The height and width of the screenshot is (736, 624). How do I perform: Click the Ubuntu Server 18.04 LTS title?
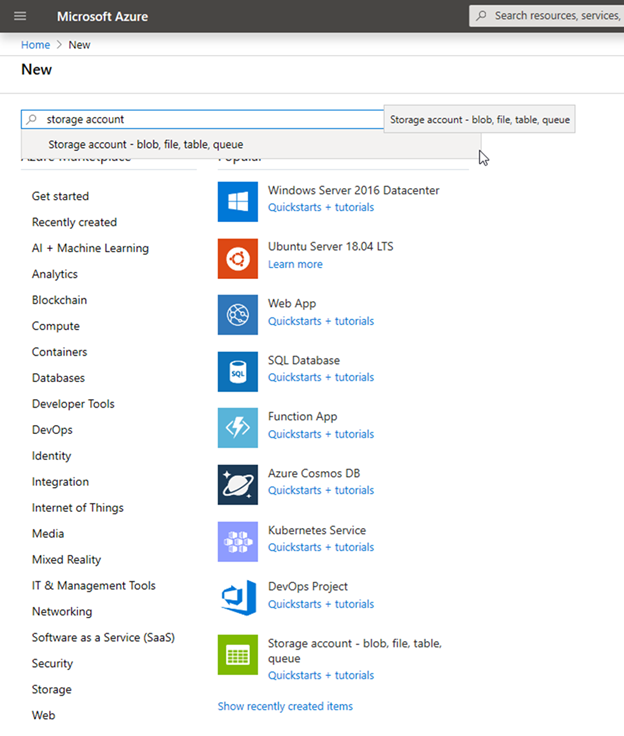(331, 246)
